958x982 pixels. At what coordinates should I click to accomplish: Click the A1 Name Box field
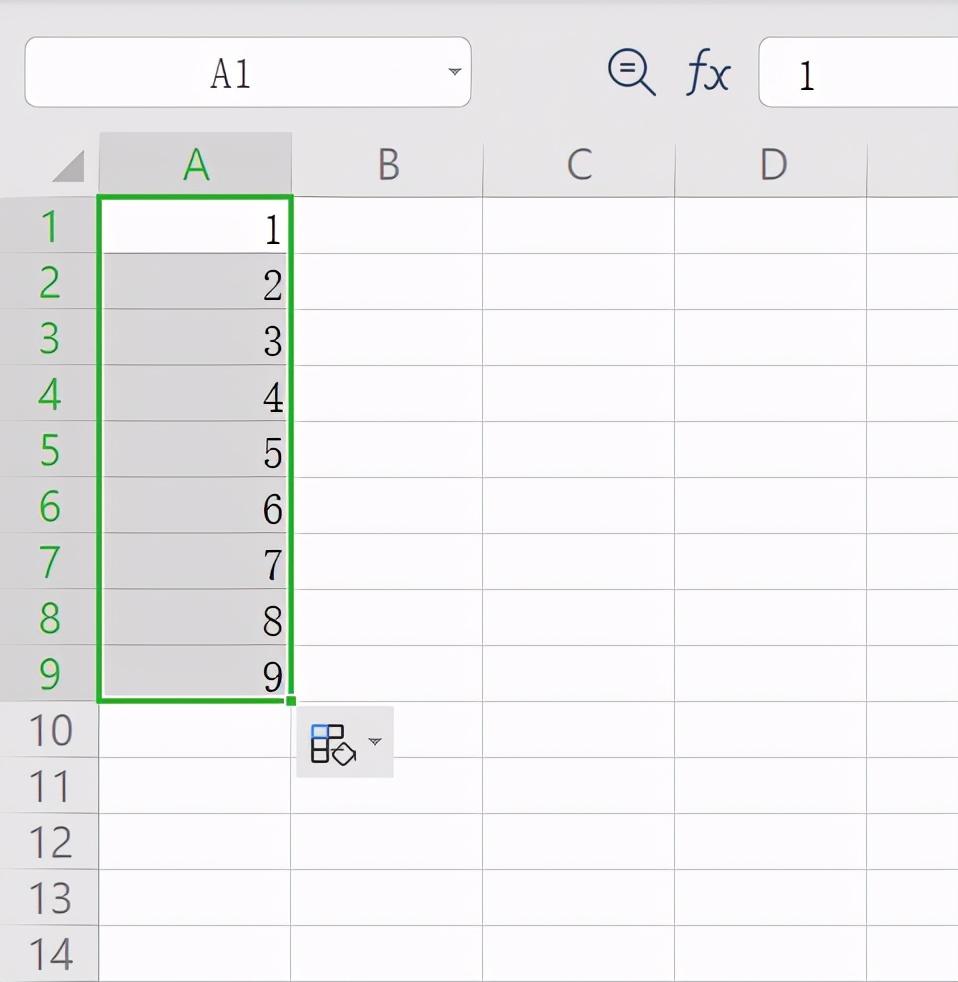click(x=230, y=73)
